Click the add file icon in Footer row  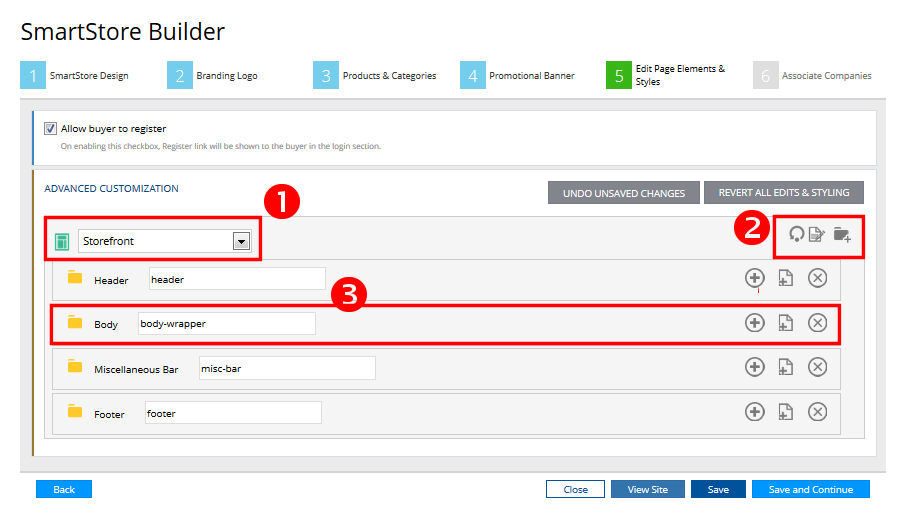(x=786, y=412)
